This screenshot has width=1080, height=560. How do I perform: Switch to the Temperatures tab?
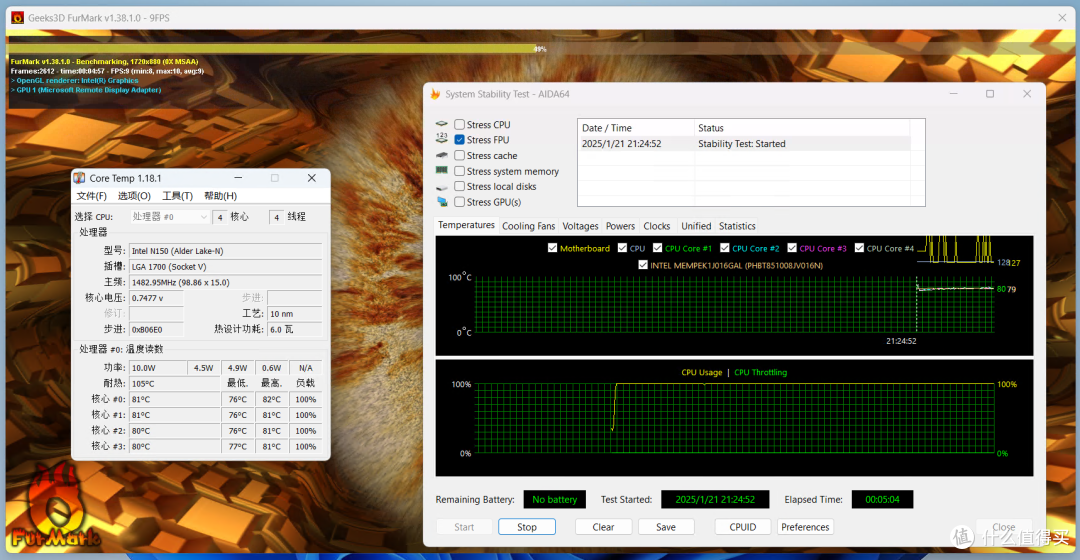click(x=466, y=225)
